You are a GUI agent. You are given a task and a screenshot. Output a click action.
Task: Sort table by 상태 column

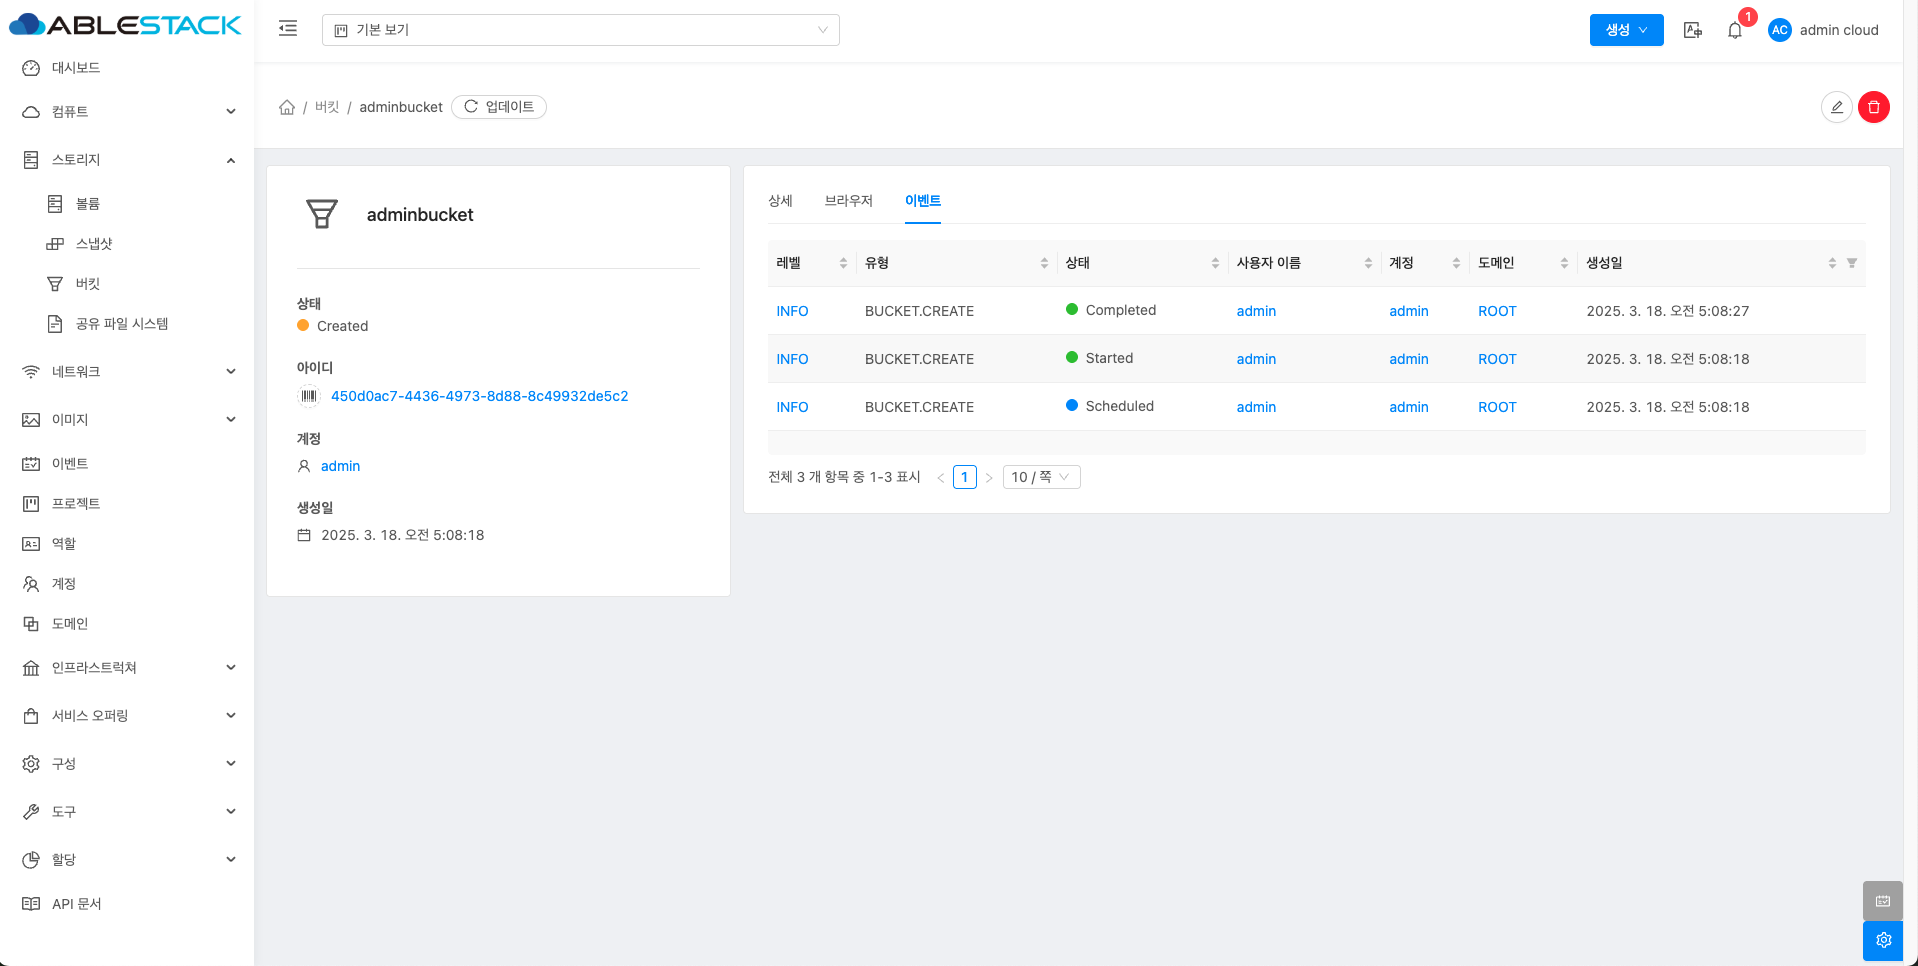pyautogui.click(x=1215, y=263)
